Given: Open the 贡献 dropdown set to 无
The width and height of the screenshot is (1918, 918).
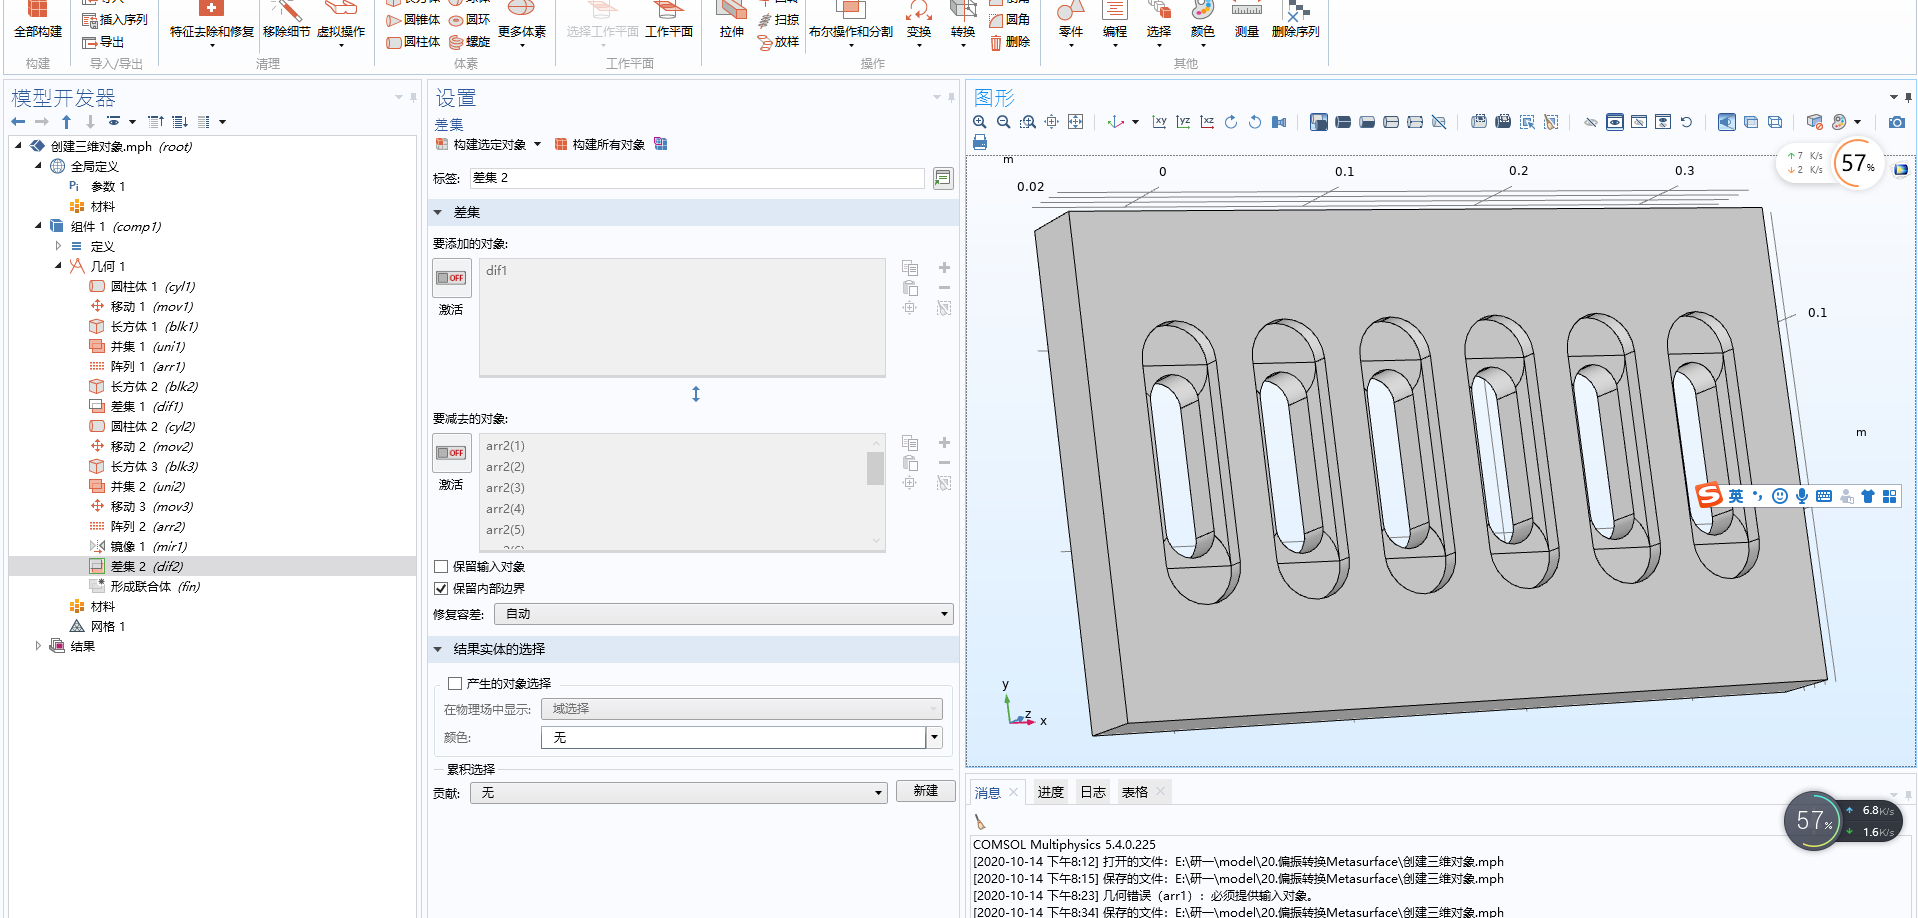Looking at the screenshot, I should [679, 792].
